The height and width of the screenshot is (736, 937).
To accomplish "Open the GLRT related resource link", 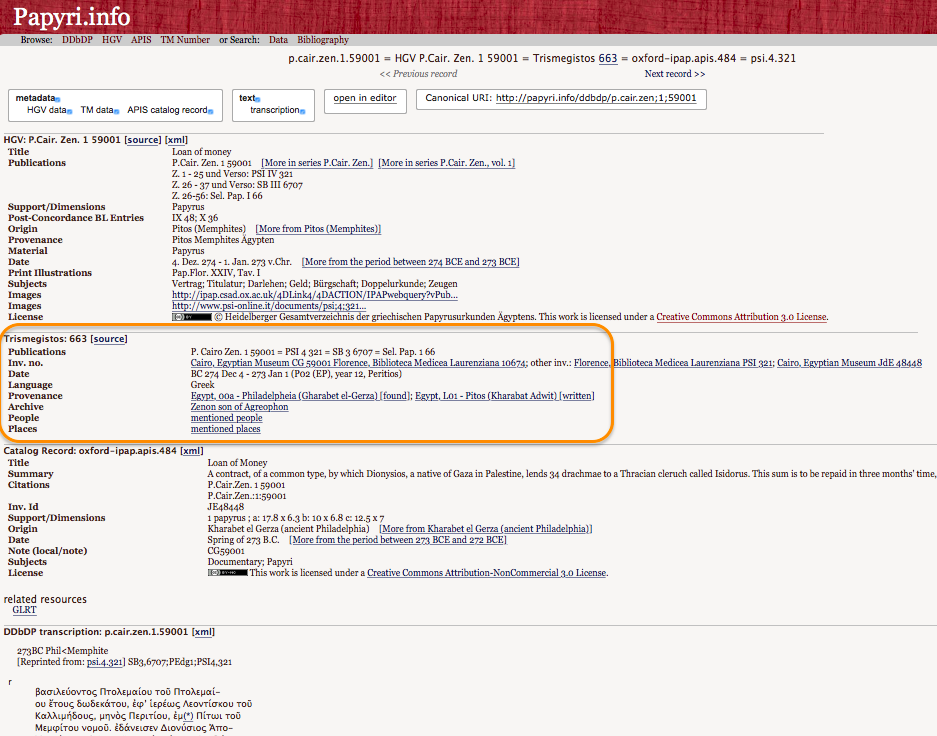I will coord(25,610).
